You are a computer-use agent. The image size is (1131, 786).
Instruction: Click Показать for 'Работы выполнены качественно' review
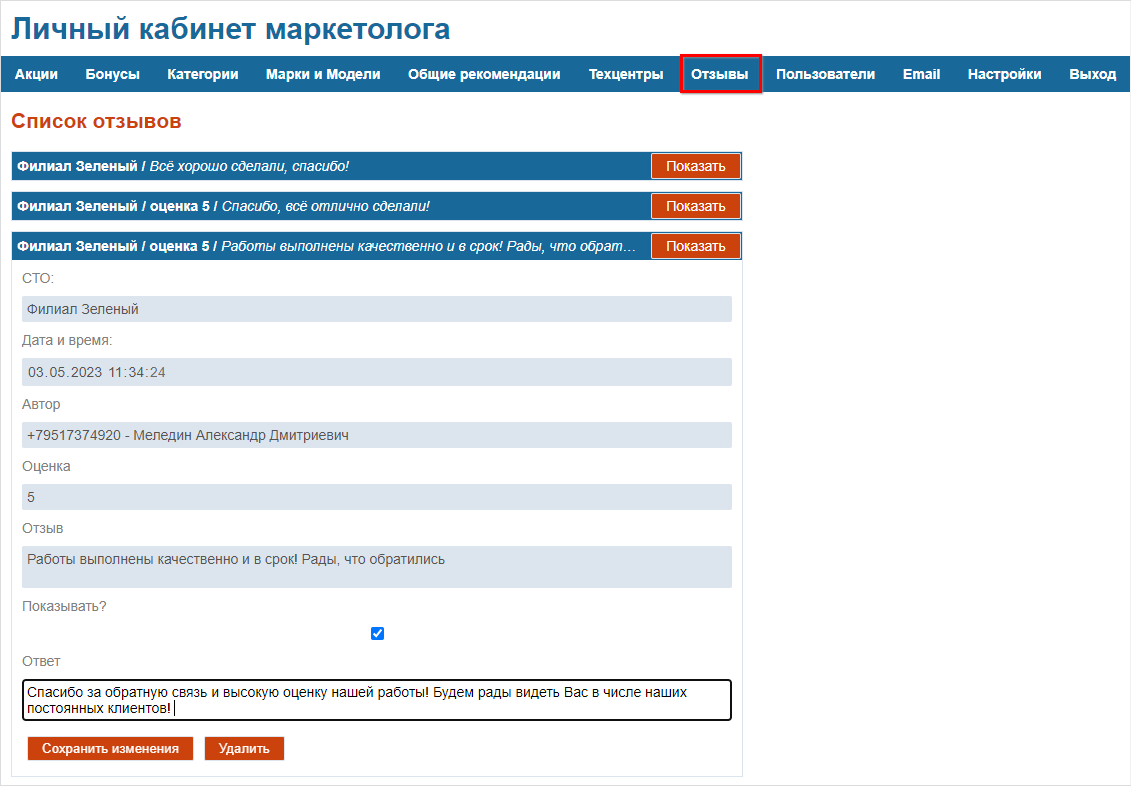tap(695, 246)
